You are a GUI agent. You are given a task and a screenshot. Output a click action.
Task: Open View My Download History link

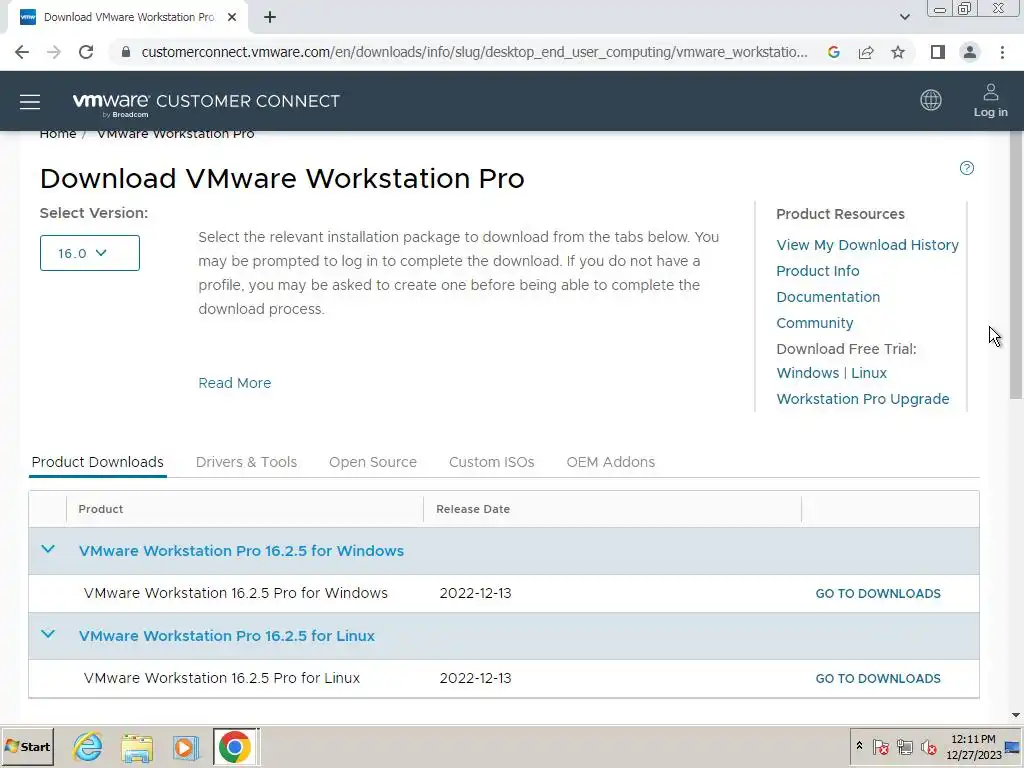tap(867, 245)
